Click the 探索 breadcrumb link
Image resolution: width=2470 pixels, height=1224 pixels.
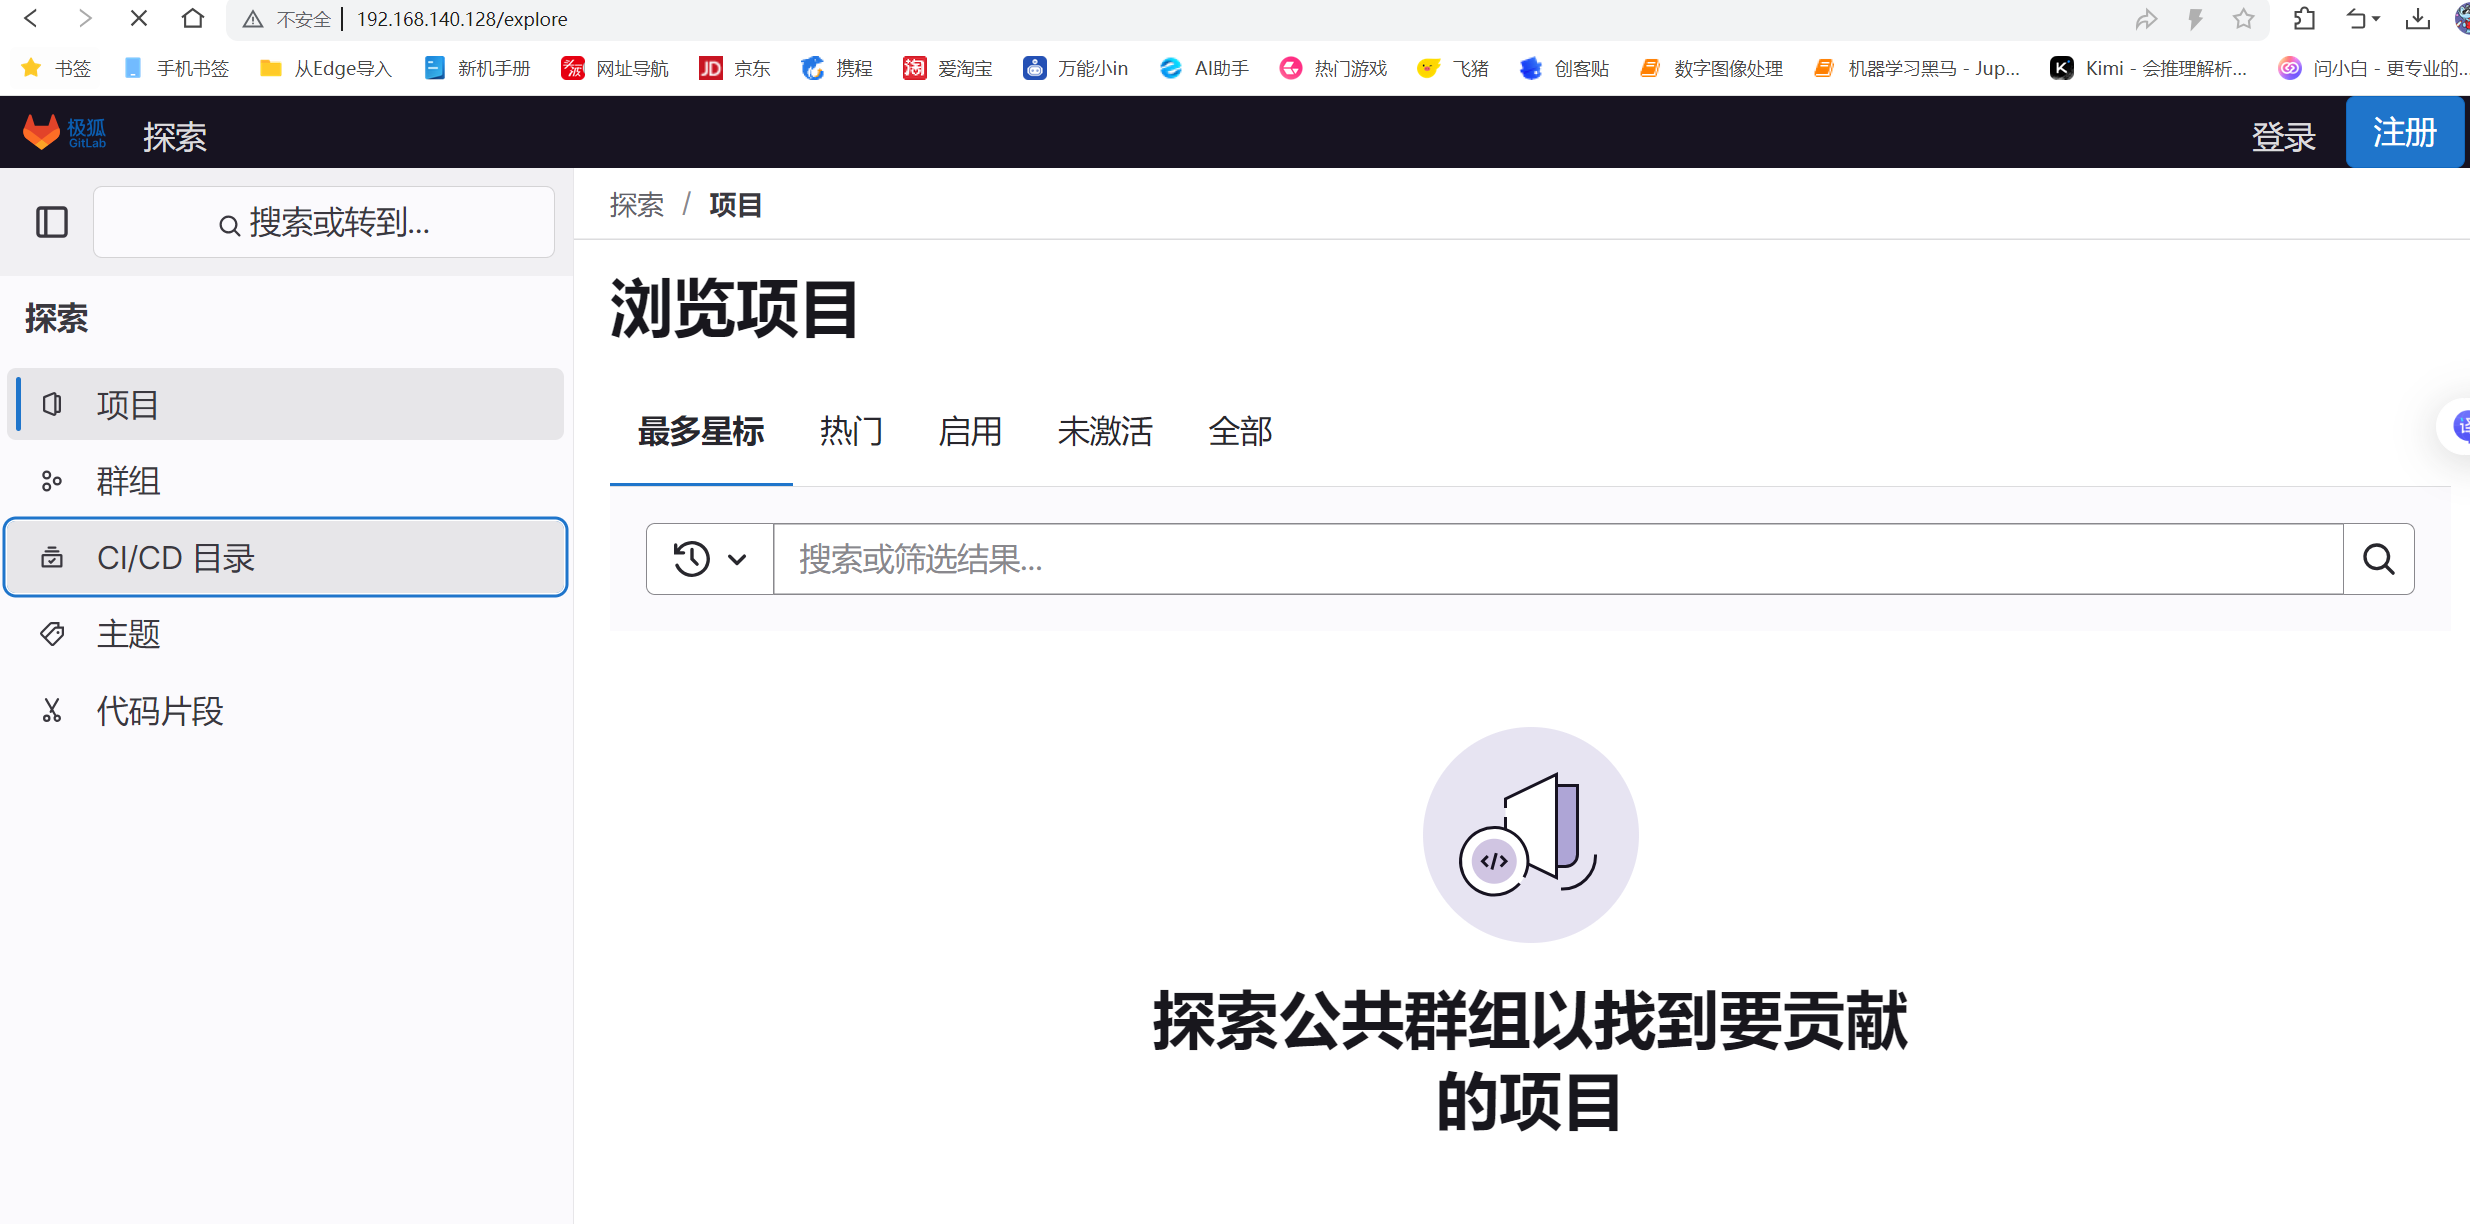637,205
